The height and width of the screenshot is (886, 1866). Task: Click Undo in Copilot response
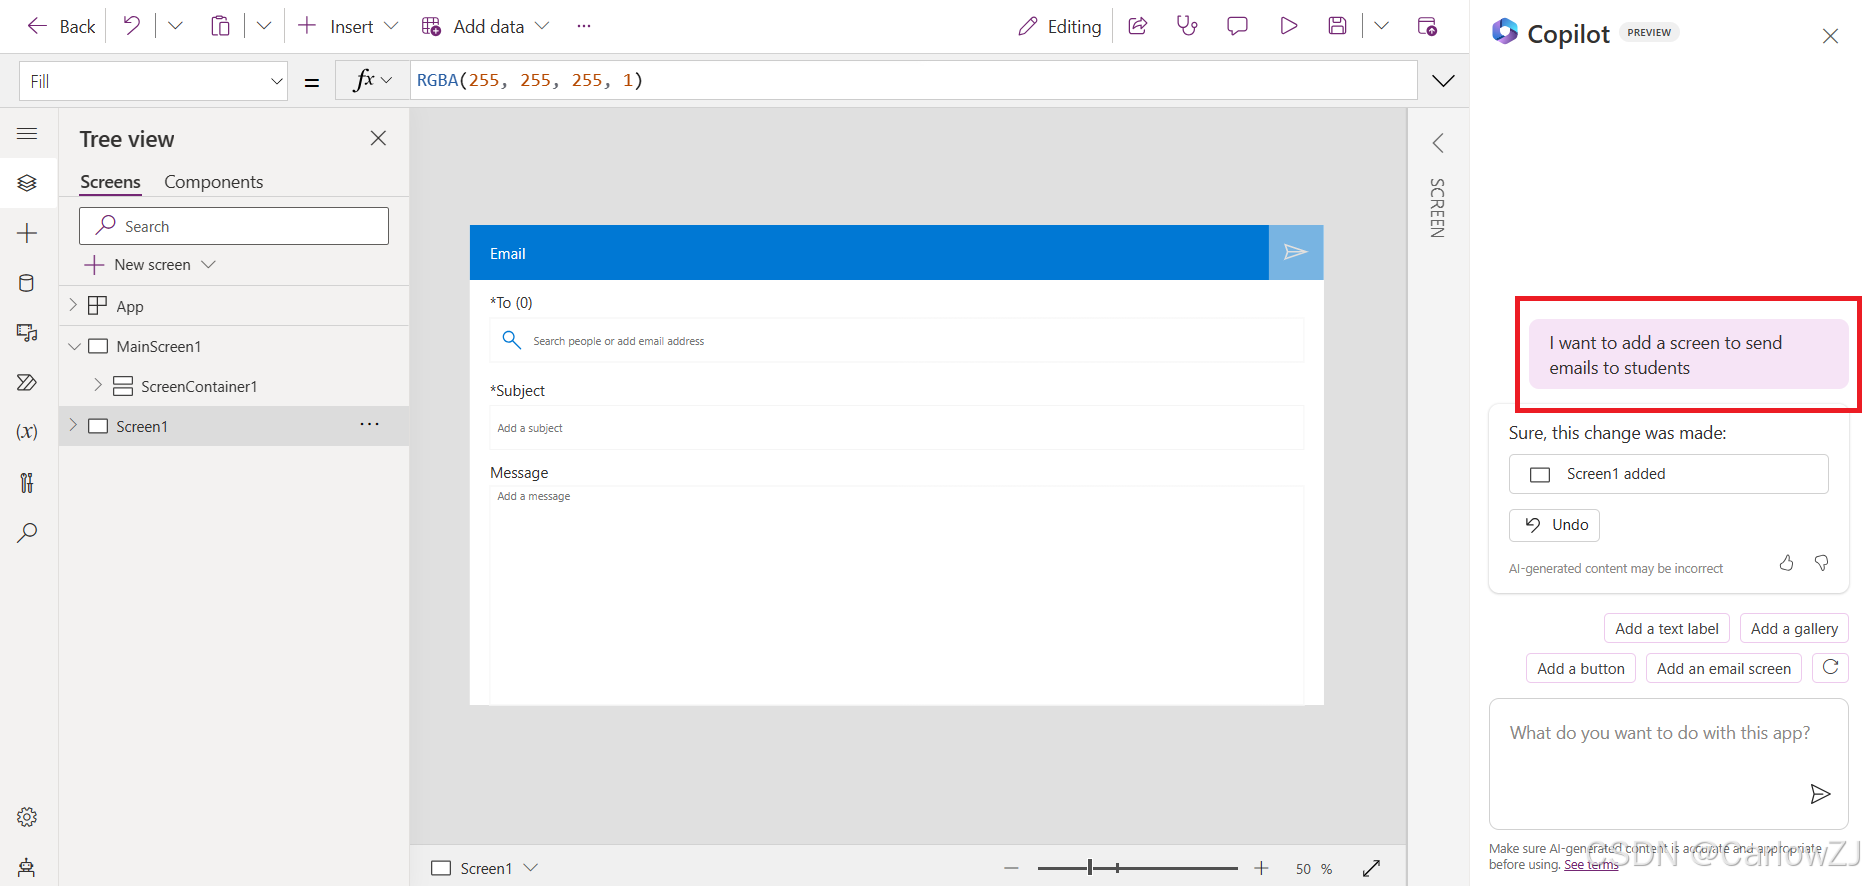[1554, 525]
